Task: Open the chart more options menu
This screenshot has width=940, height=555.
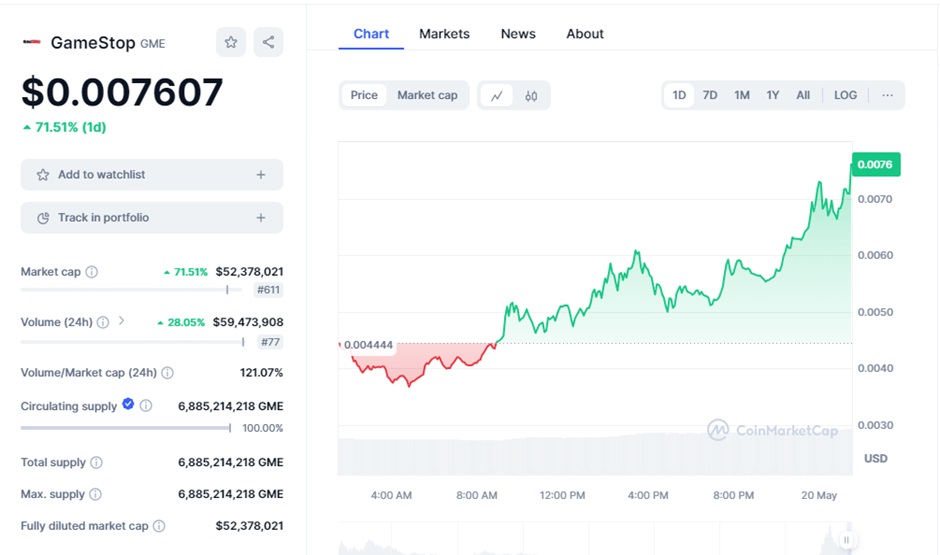Action: pos(887,95)
